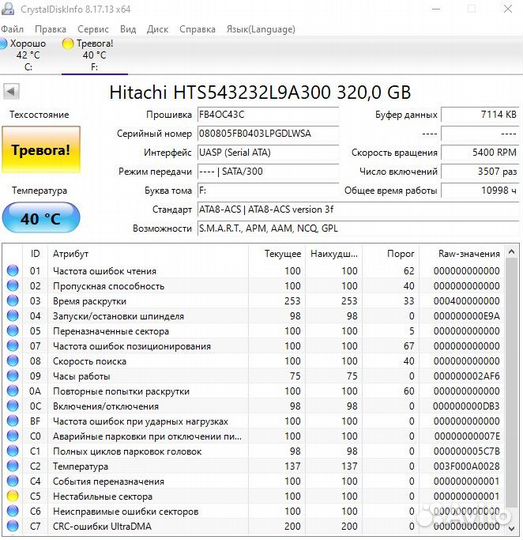Select the Частота ошибок чтения attribute text
Image resolution: width=523 pixels, height=540 pixels.
point(104,271)
